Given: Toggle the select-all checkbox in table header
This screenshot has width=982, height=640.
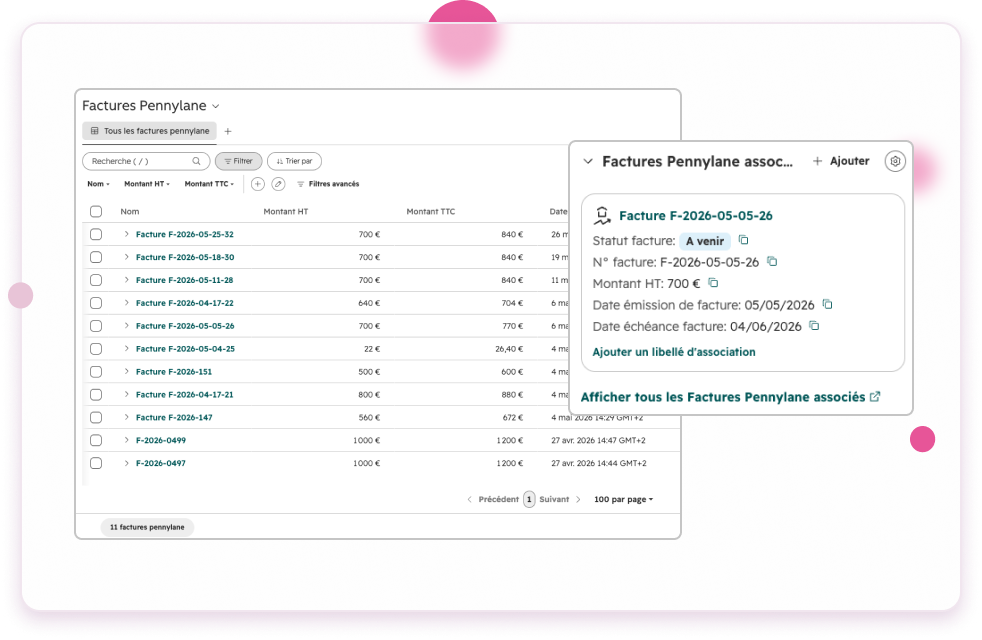Looking at the screenshot, I should (96, 211).
